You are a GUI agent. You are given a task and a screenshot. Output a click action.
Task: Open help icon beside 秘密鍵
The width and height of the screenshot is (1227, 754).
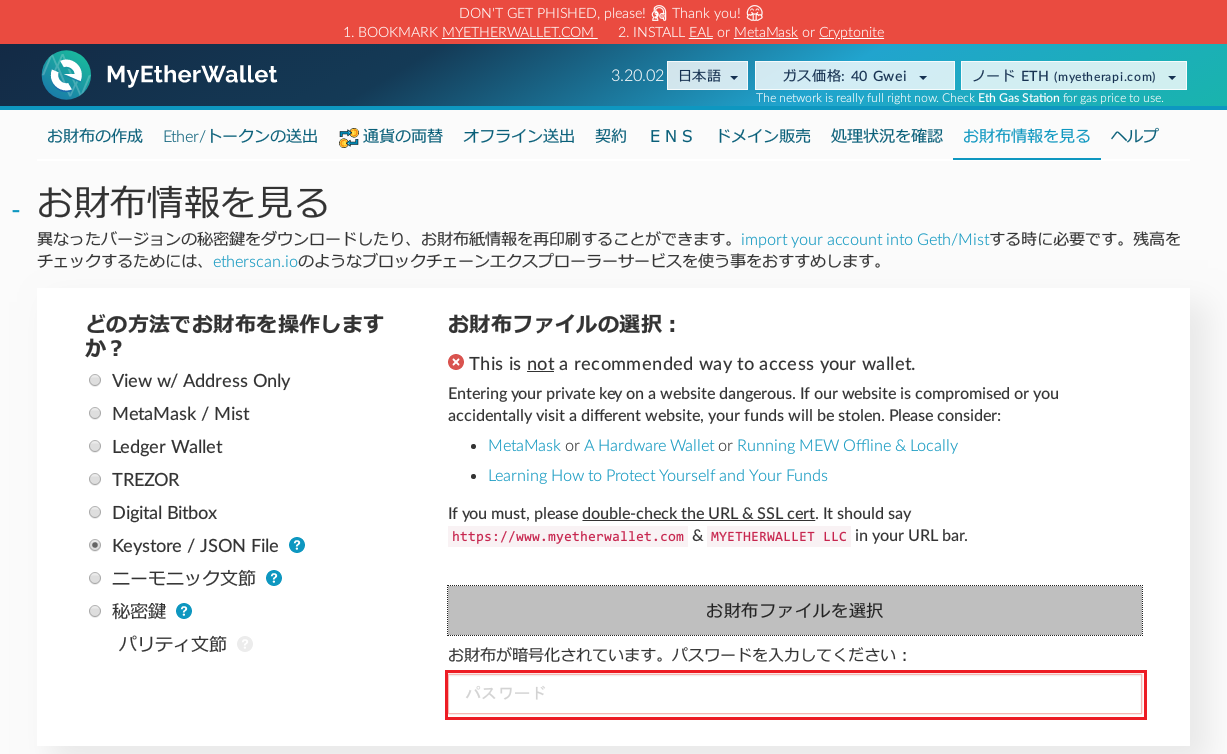click(x=183, y=611)
